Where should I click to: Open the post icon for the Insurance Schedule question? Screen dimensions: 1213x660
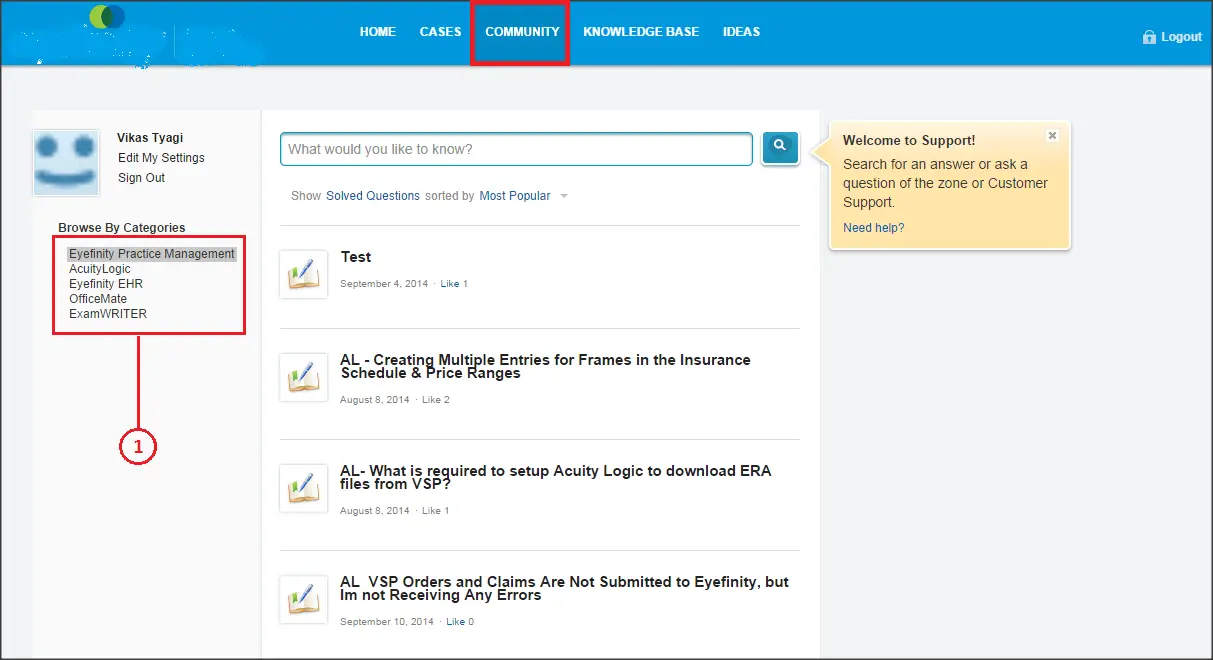303,377
